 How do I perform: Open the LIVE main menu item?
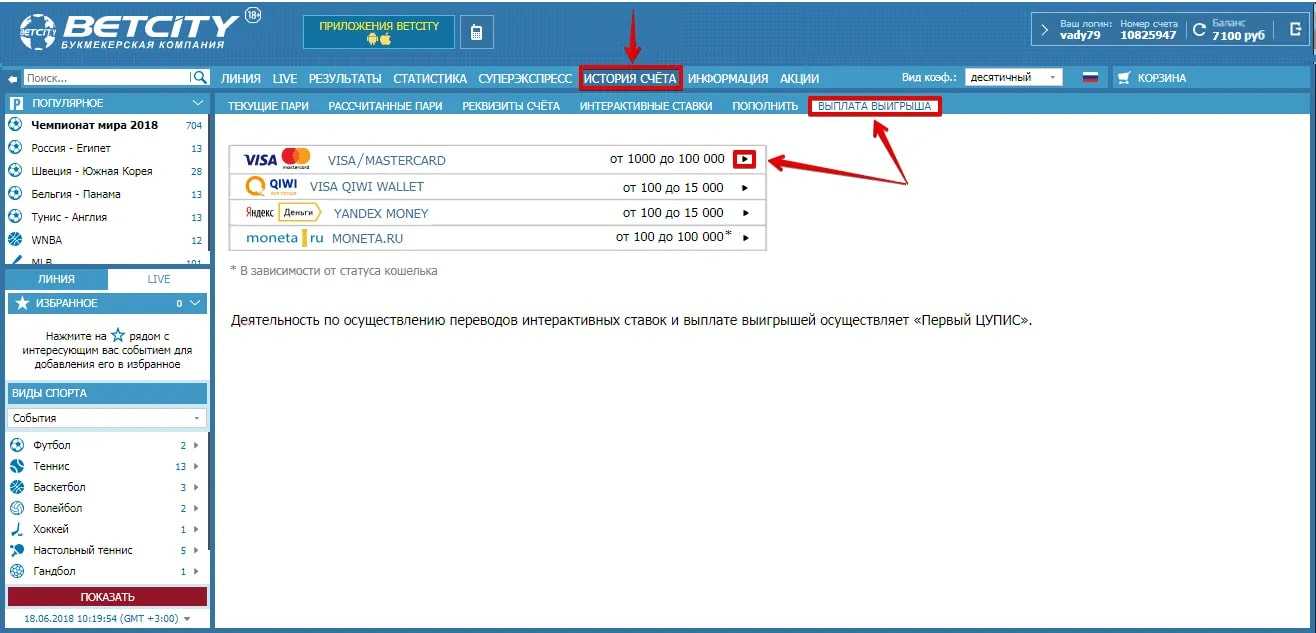pos(285,78)
